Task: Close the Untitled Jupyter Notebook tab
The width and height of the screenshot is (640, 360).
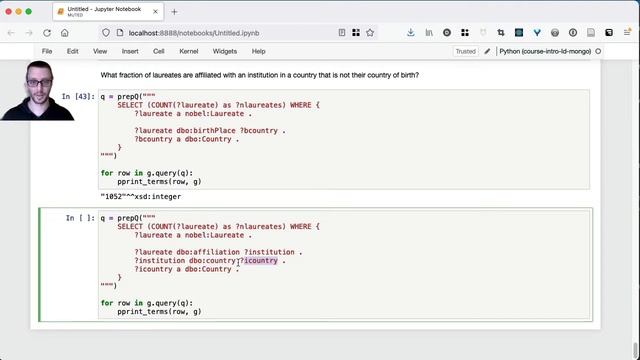Action: pyautogui.click(x=155, y=12)
